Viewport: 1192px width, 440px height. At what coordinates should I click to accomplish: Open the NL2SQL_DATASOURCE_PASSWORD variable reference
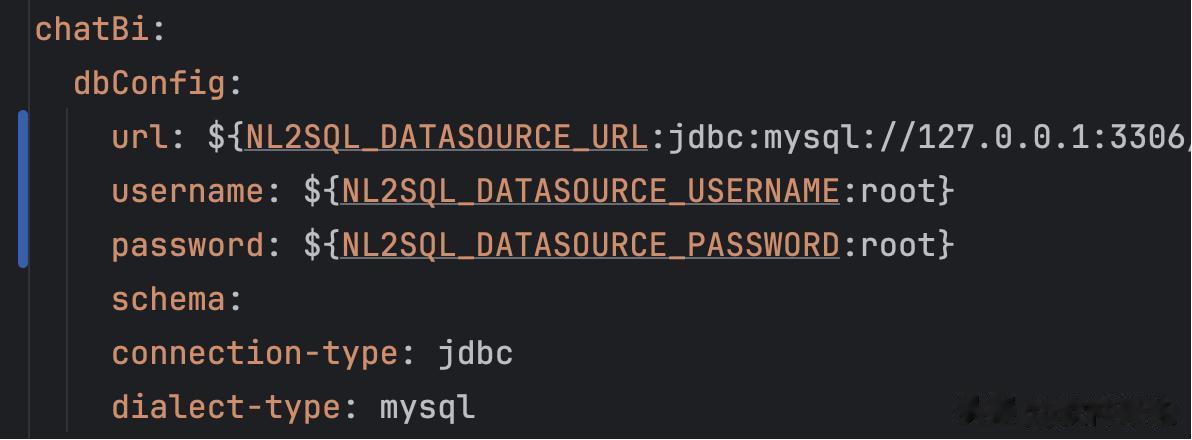point(590,245)
